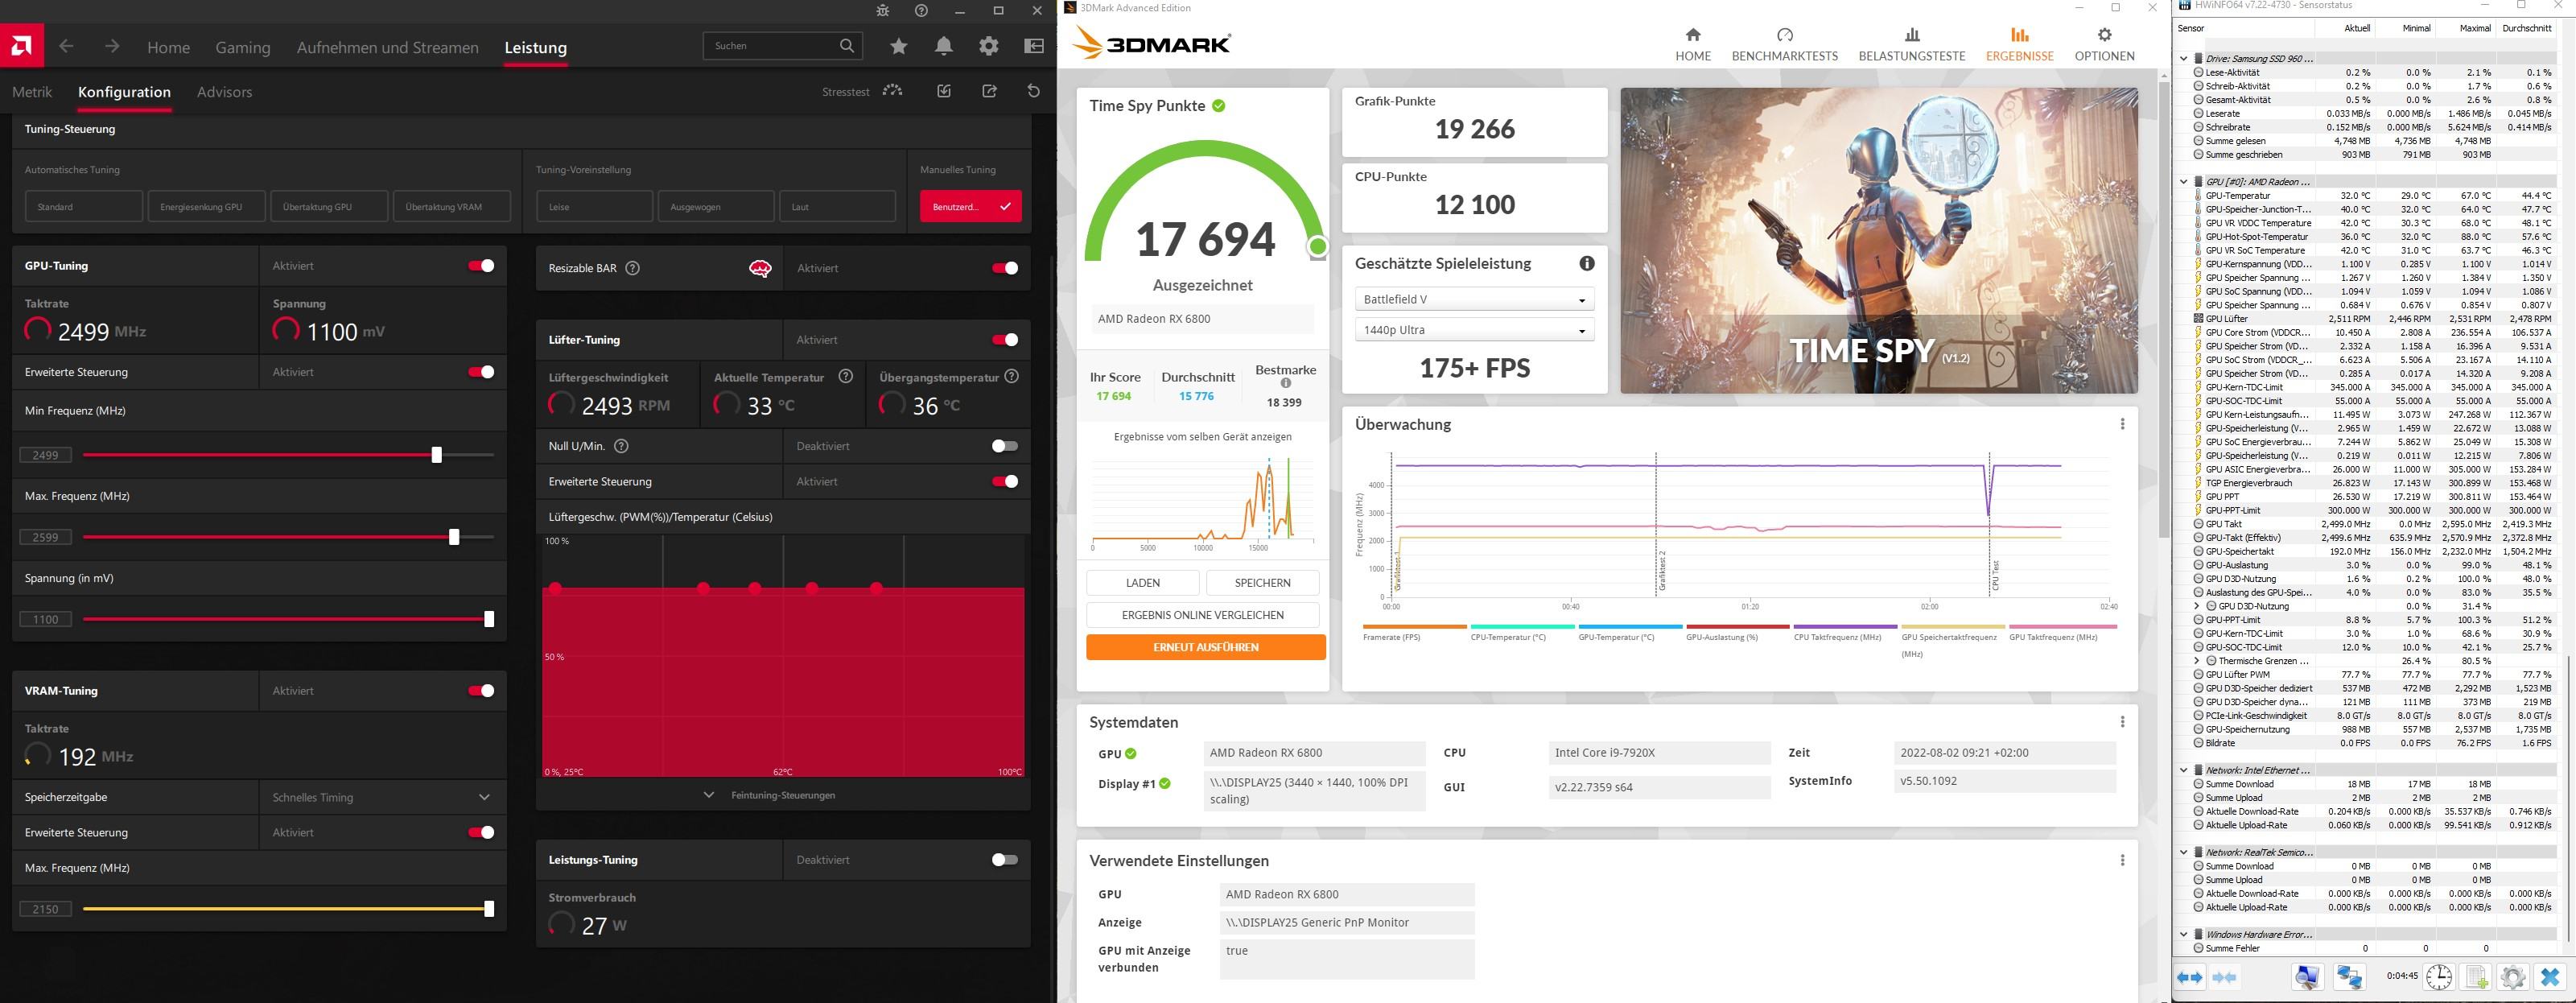
Task: Click ERNEUT AUSFÜHREN button
Action: [1205, 647]
